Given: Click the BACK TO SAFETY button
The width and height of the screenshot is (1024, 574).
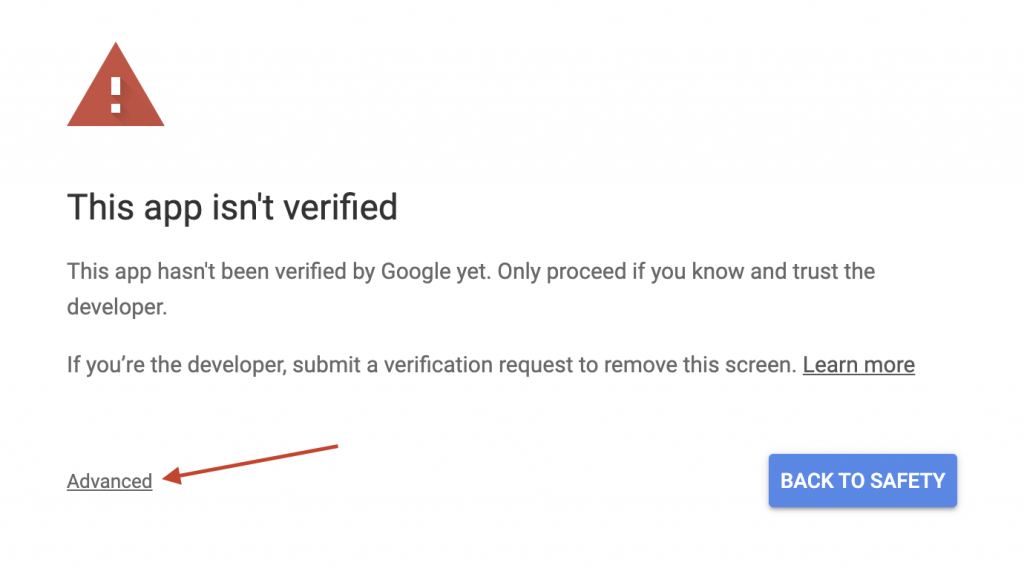Looking at the screenshot, I should [863, 481].
